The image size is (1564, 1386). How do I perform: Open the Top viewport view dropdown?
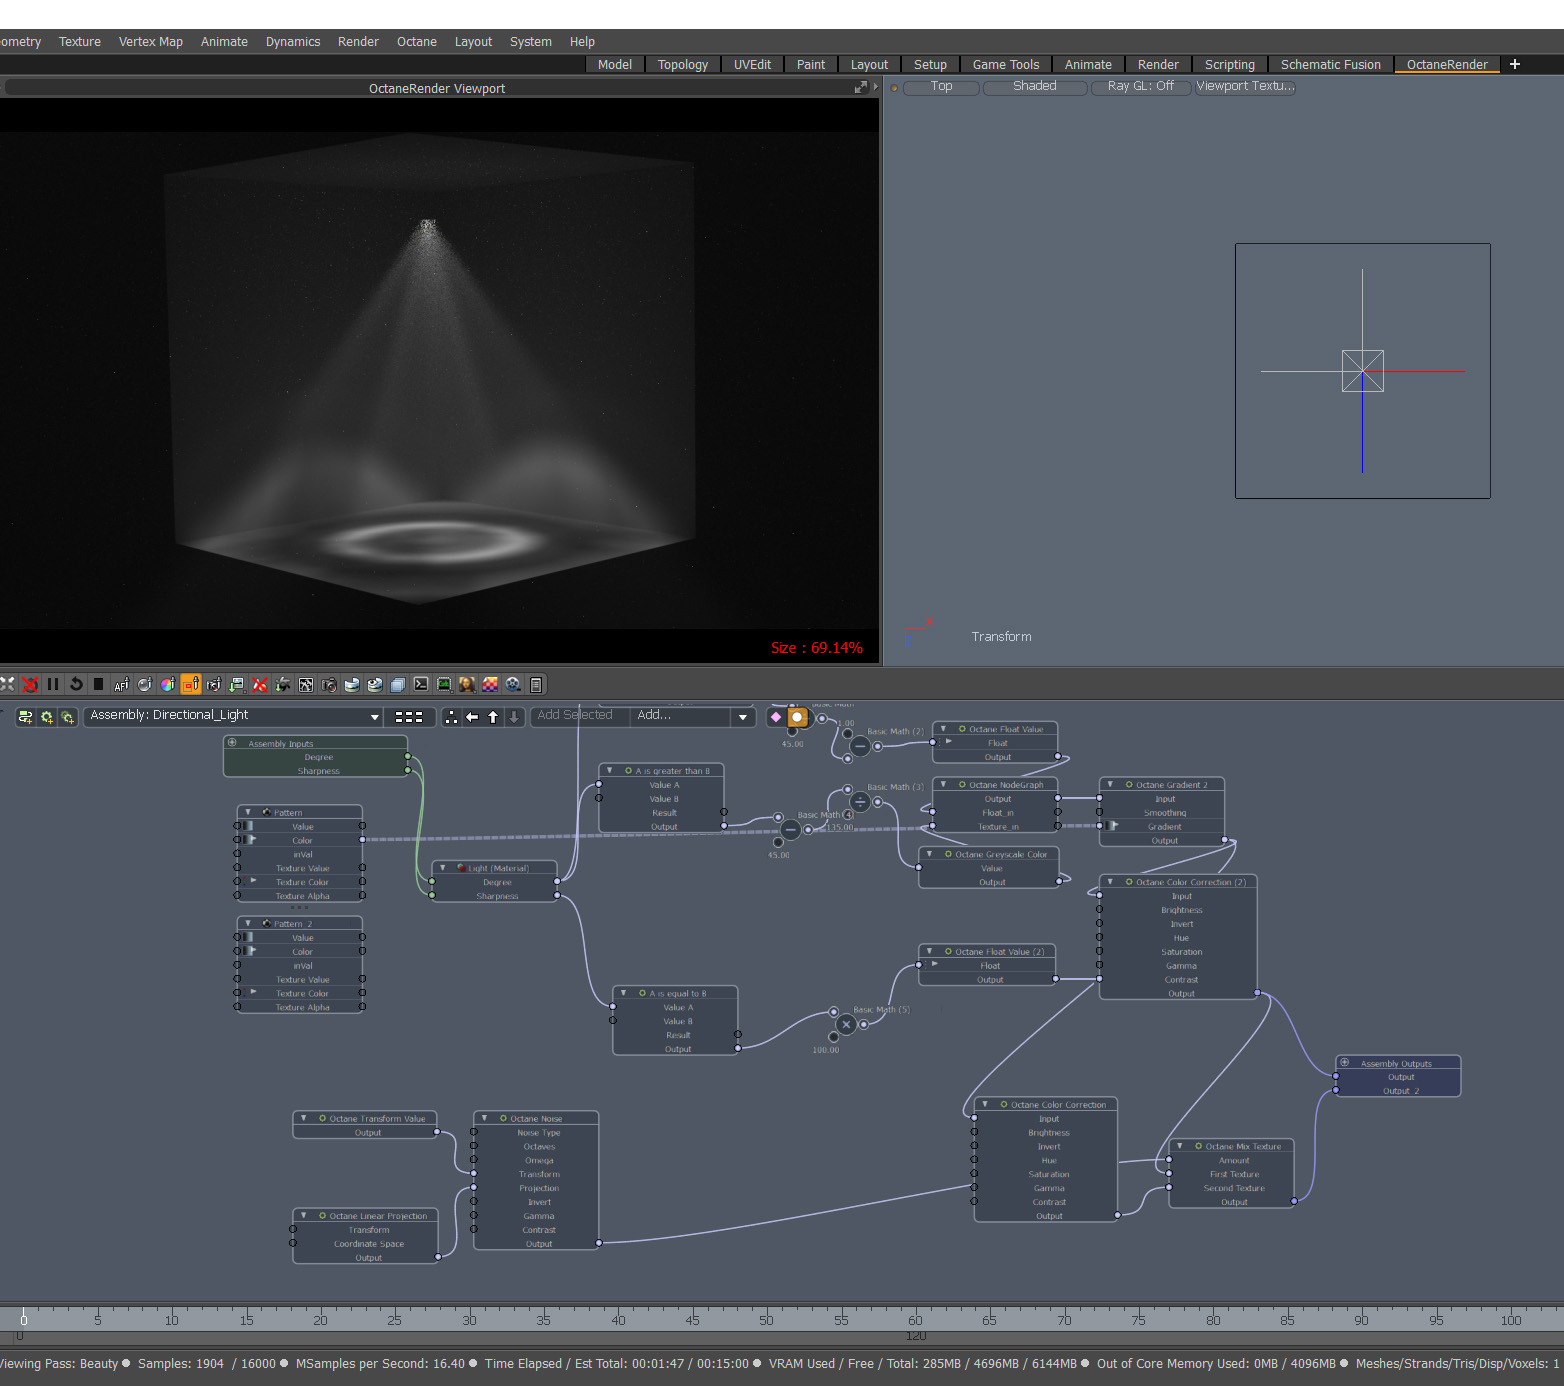coord(941,86)
